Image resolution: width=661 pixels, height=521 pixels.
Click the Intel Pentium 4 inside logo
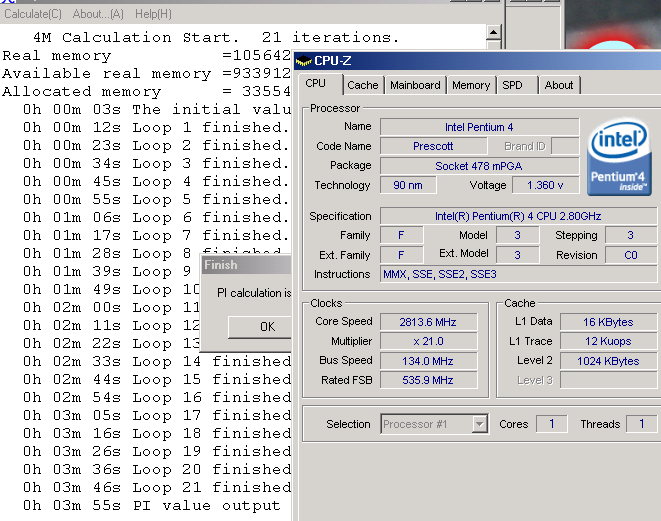coord(619,156)
